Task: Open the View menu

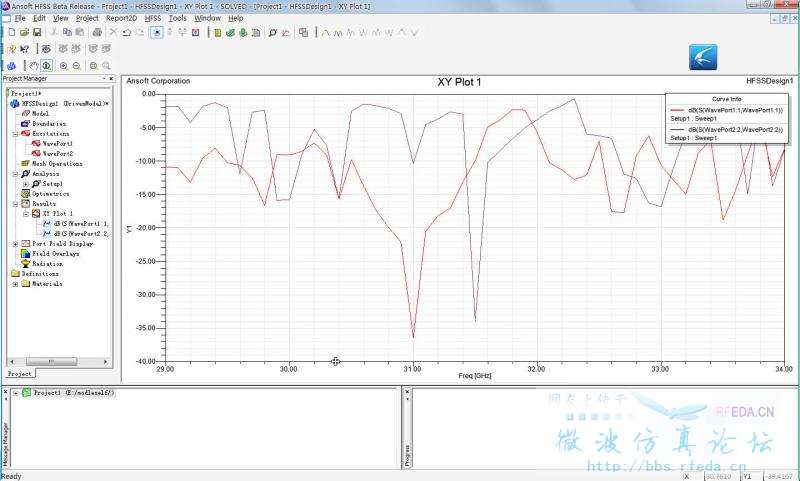Action: pyautogui.click(x=61, y=18)
